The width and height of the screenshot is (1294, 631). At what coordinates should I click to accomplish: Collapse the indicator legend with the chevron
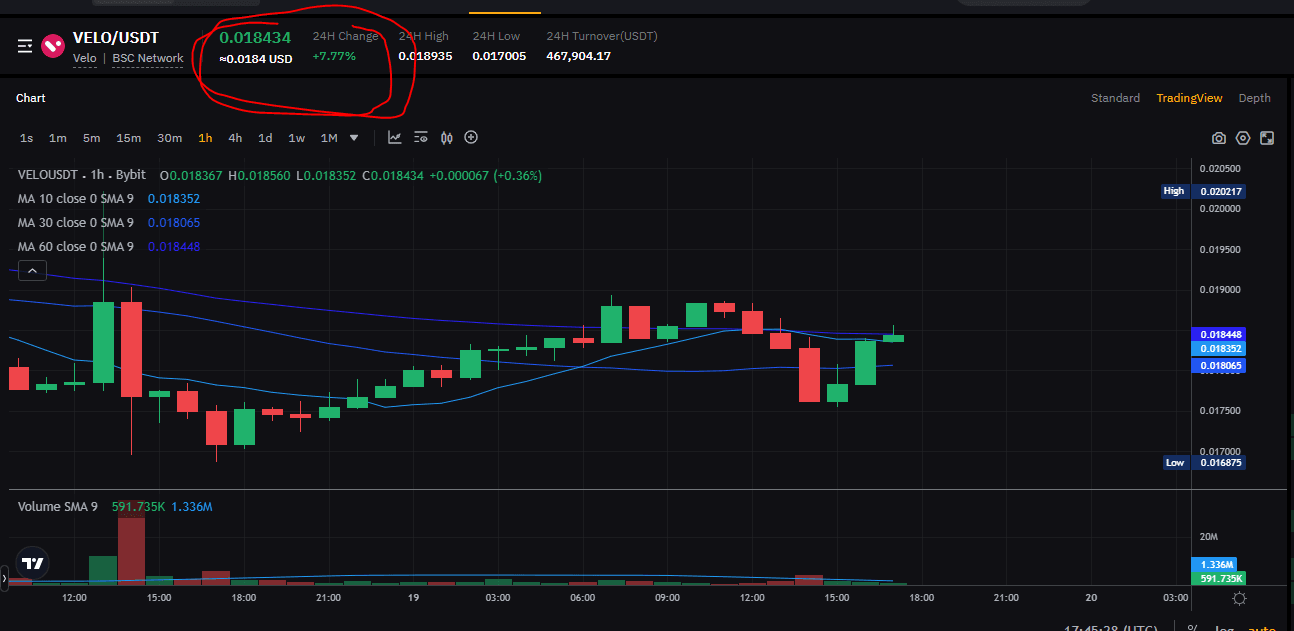click(32, 270)
